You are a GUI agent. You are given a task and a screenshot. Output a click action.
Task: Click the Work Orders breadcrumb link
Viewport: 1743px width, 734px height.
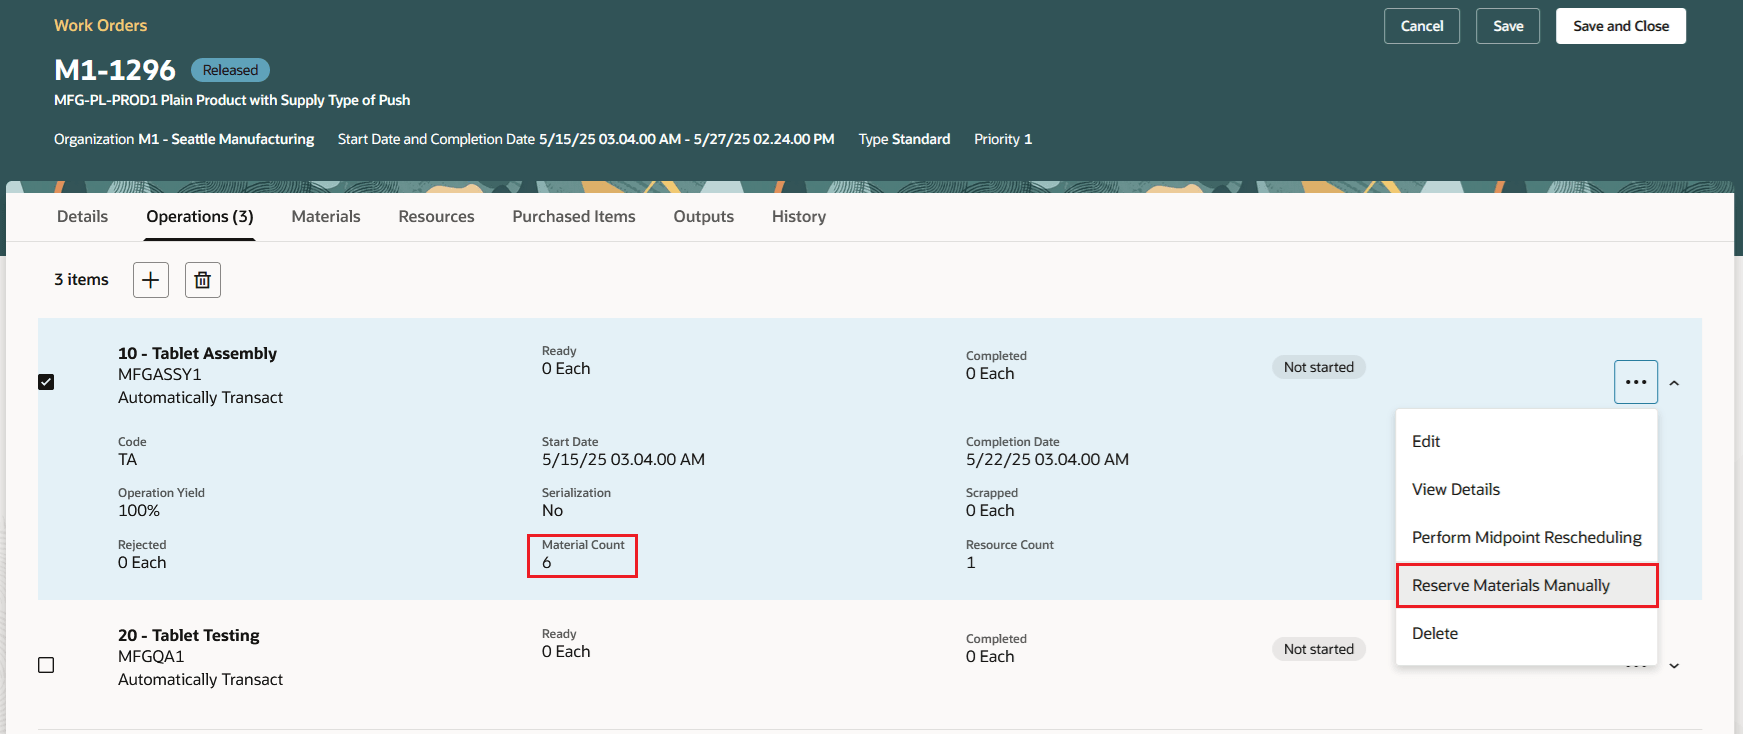click(x=100, y=25)
